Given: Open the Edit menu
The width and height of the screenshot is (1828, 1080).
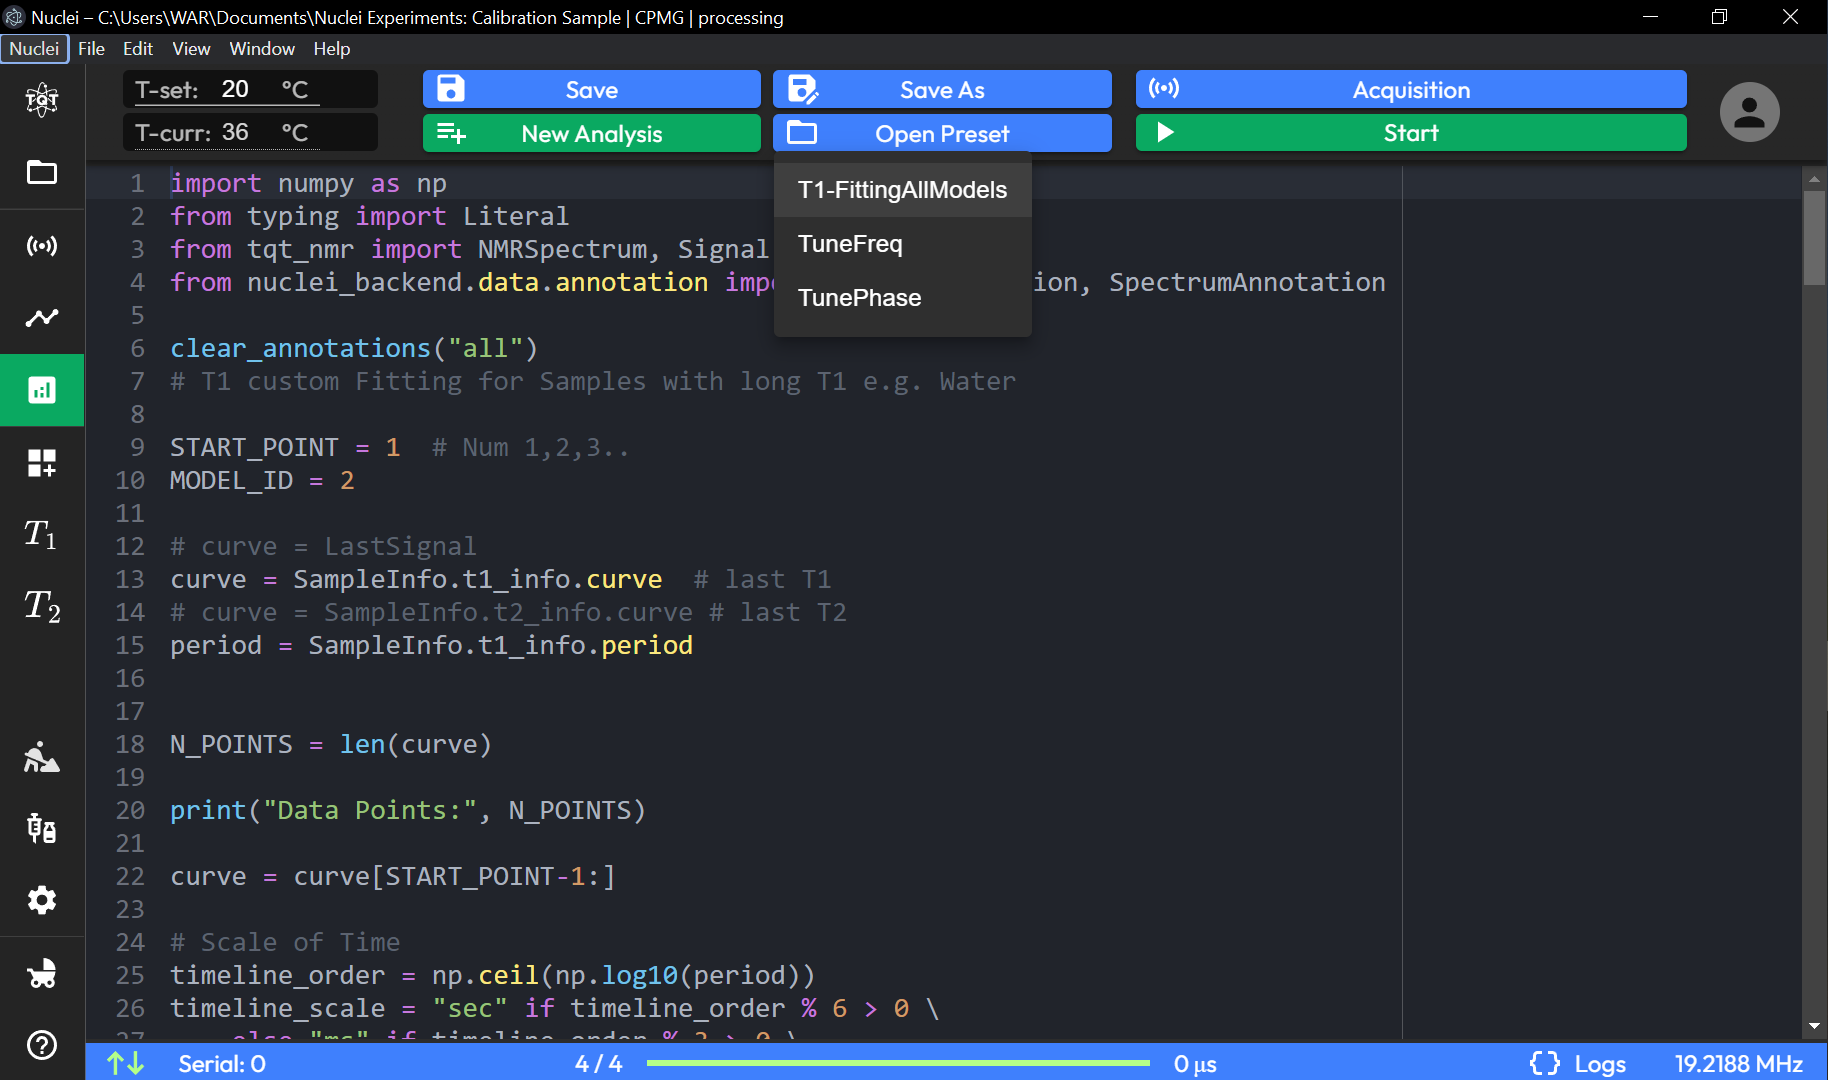Looking at the screenshot, I should pos(138,48).
